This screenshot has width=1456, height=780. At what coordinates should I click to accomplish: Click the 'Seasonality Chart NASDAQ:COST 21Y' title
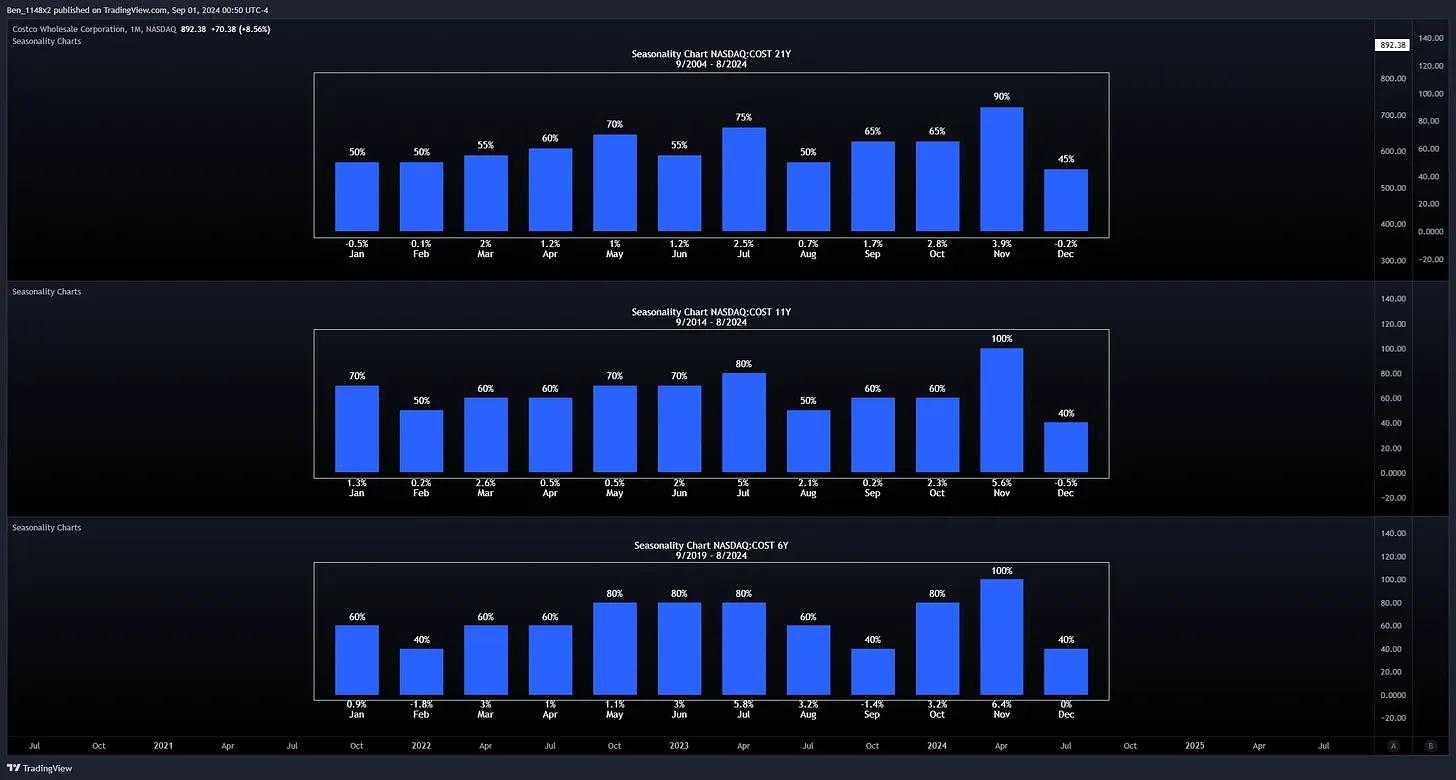711,54
